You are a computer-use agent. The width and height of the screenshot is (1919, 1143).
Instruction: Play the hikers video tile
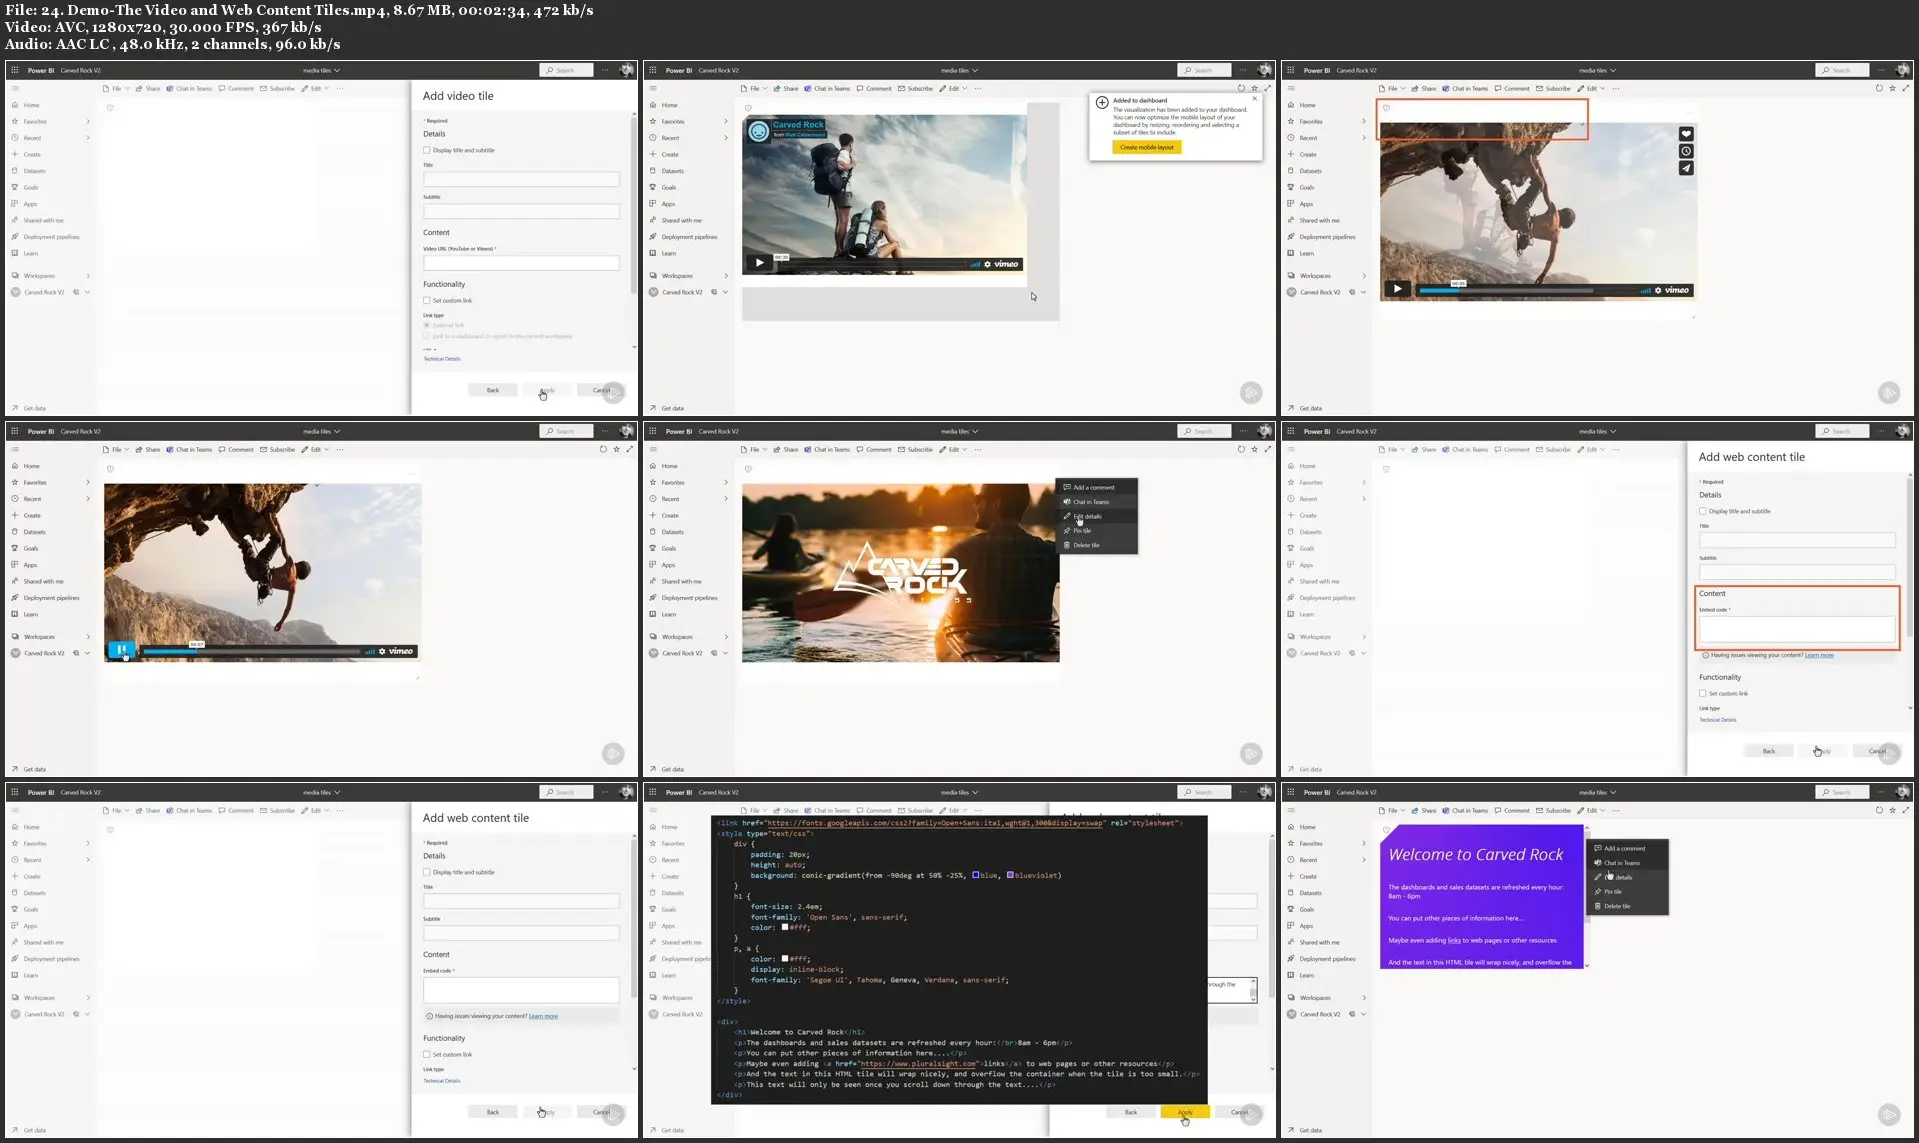coord(759,263)
